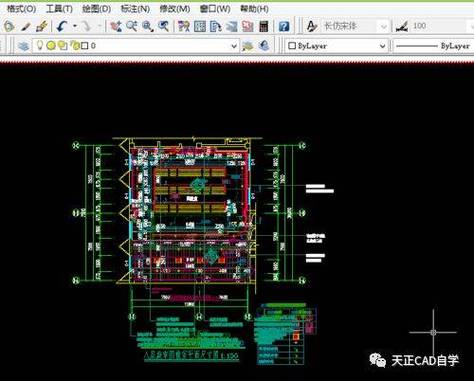Viewport: 474px width, 381px height.
Task: Click the Zoom Previous icon
Action: click(x=163, y=26)
